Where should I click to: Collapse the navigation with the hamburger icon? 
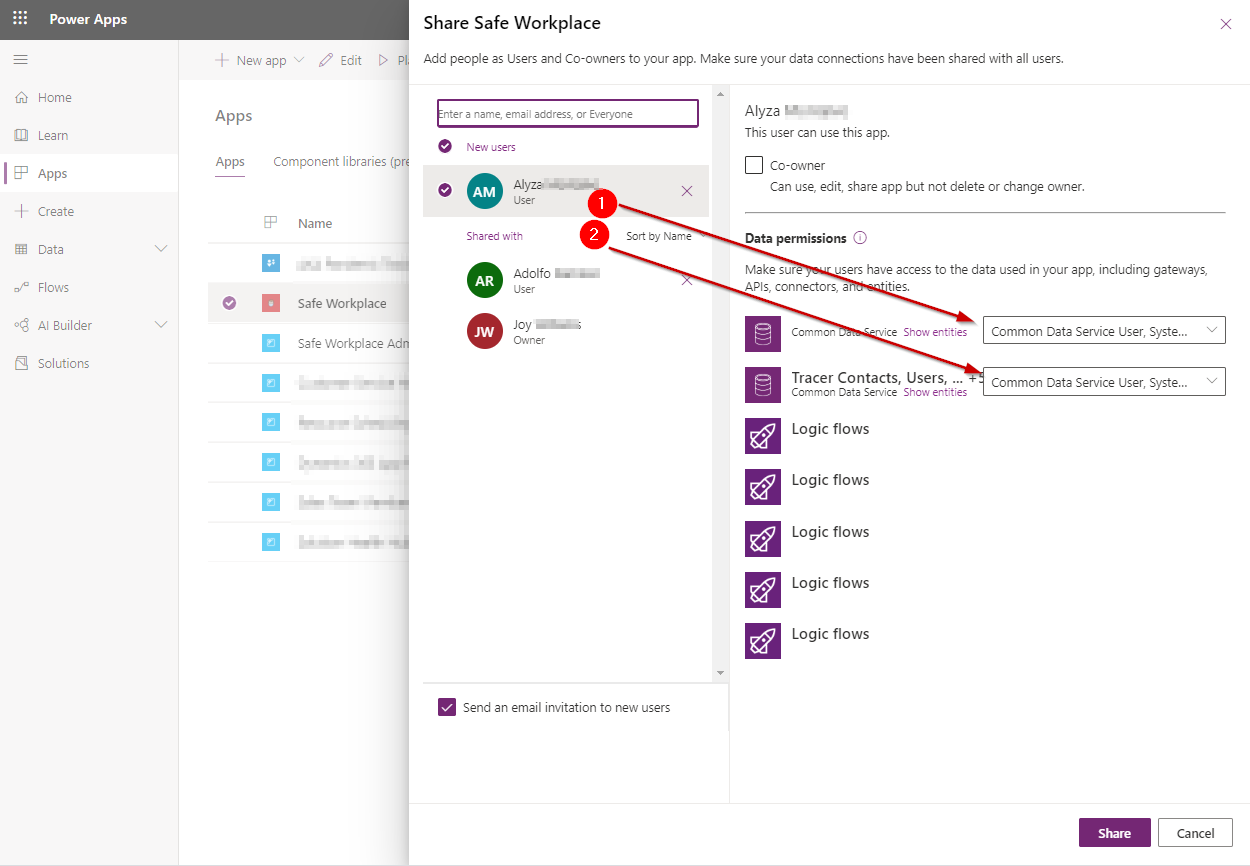[x=20, y=59]
